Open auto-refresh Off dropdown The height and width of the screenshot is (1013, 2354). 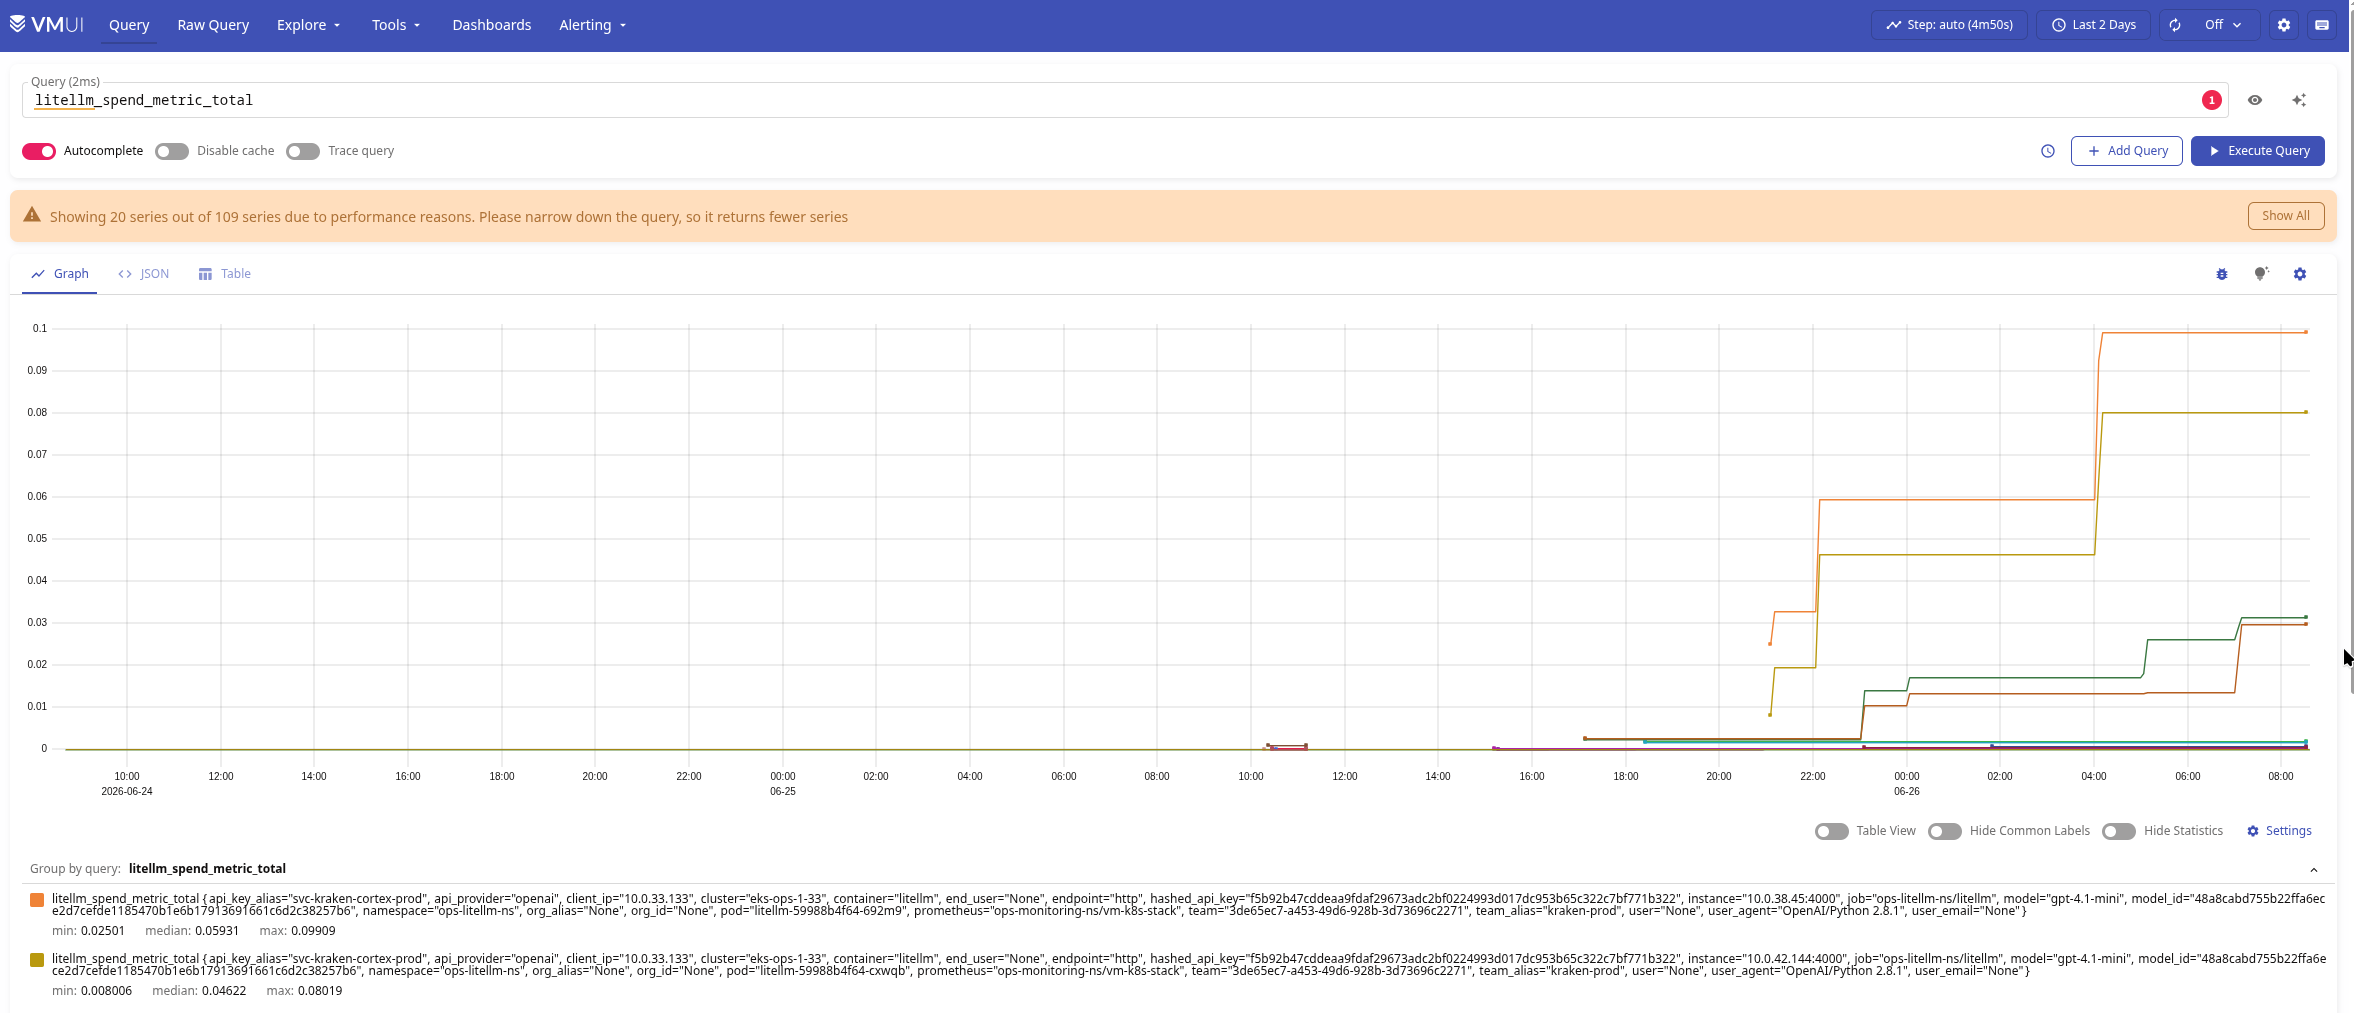[x=2224, y=25]
